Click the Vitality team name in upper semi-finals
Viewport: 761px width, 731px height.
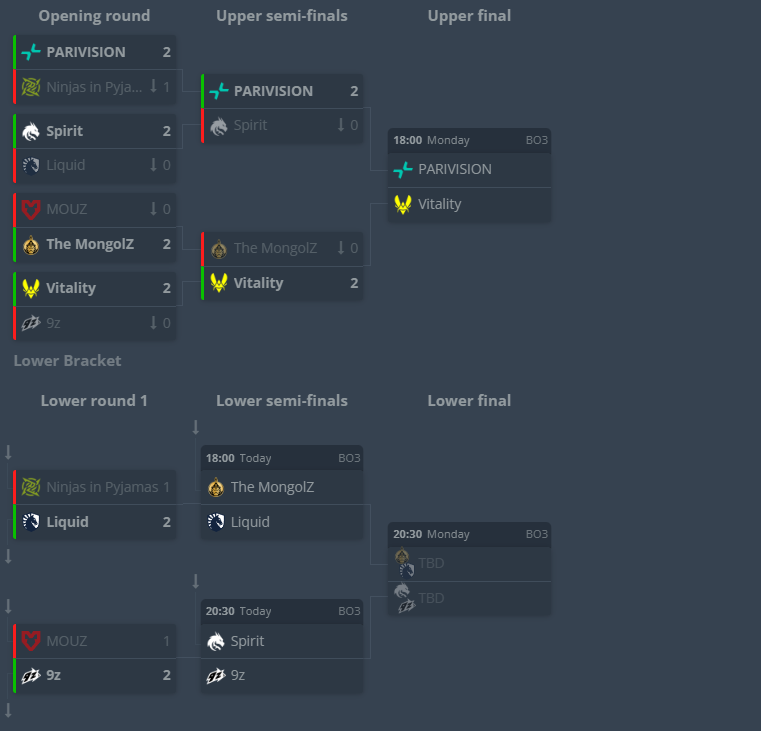point(258,283)
